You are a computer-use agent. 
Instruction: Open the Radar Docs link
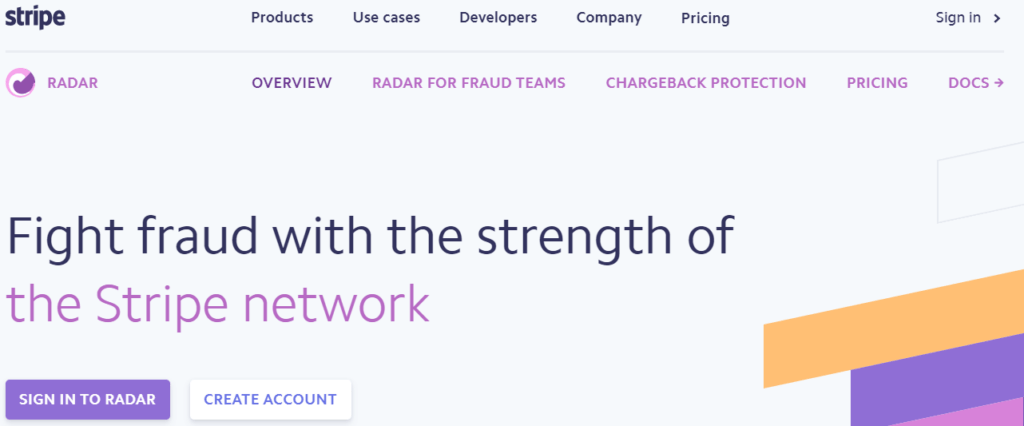pos(976,83)
